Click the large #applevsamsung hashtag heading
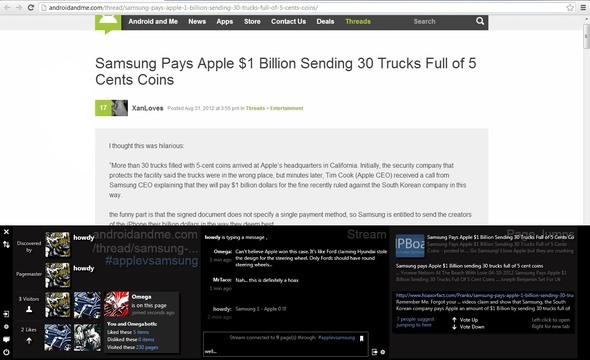Screen dimensions: 590x360 [x=151, y=261]
